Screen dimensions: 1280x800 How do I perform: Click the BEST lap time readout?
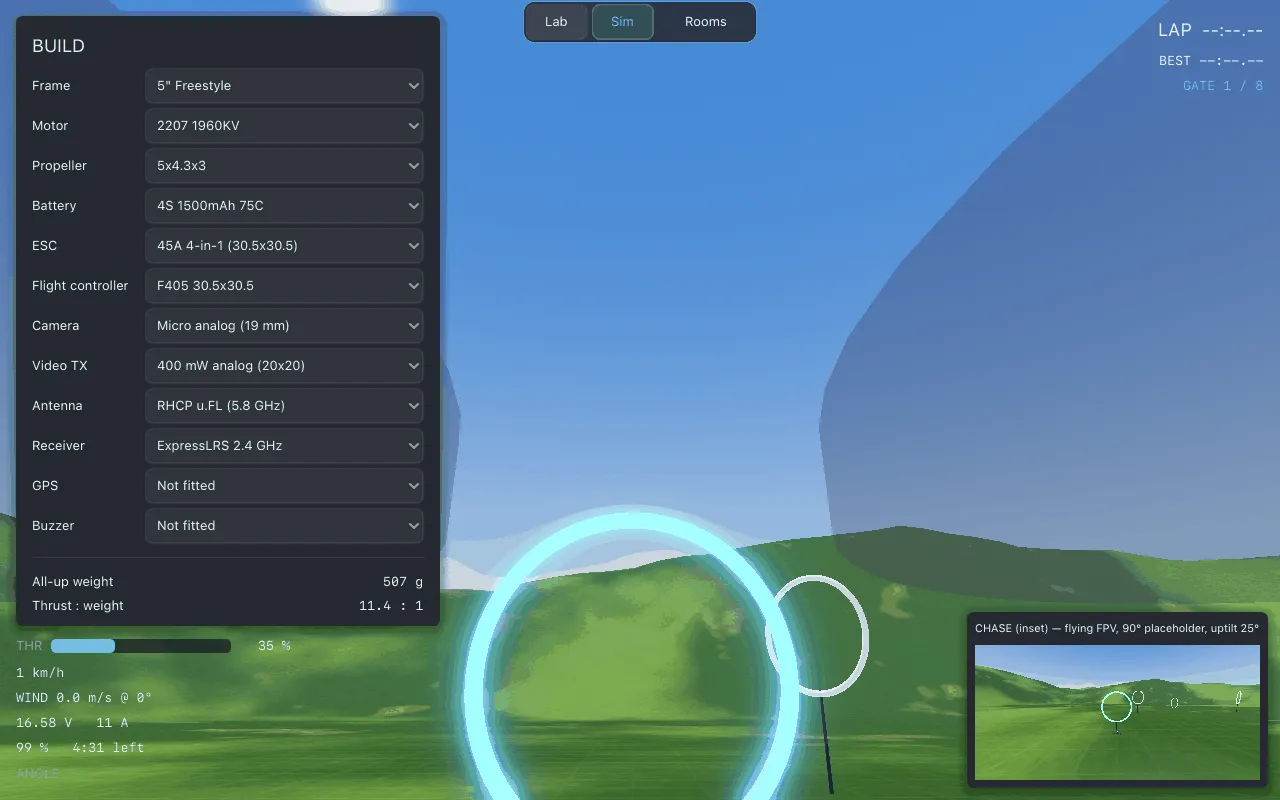1211,61
